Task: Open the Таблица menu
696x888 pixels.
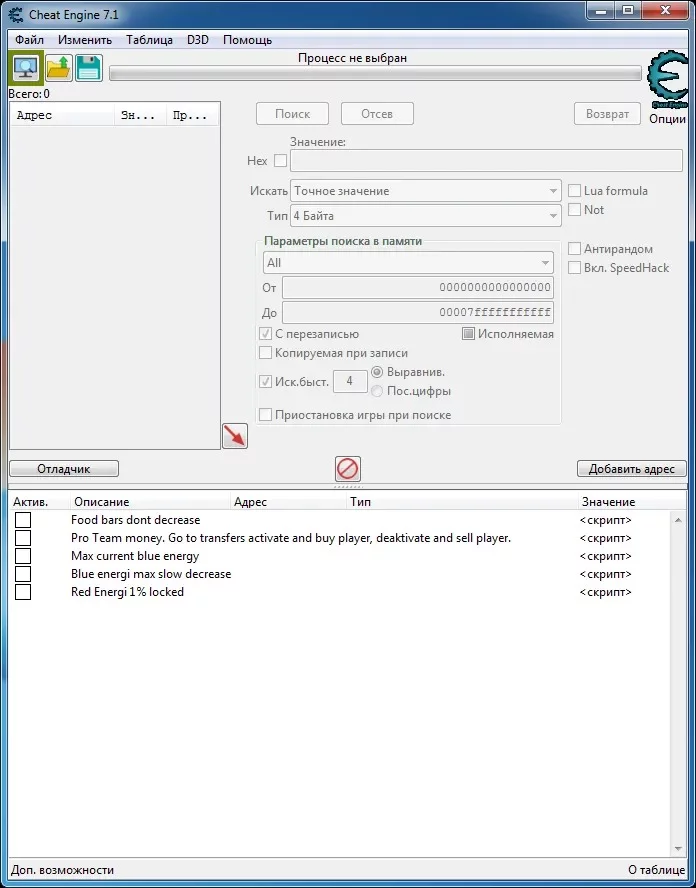Action: click(150, 40)
